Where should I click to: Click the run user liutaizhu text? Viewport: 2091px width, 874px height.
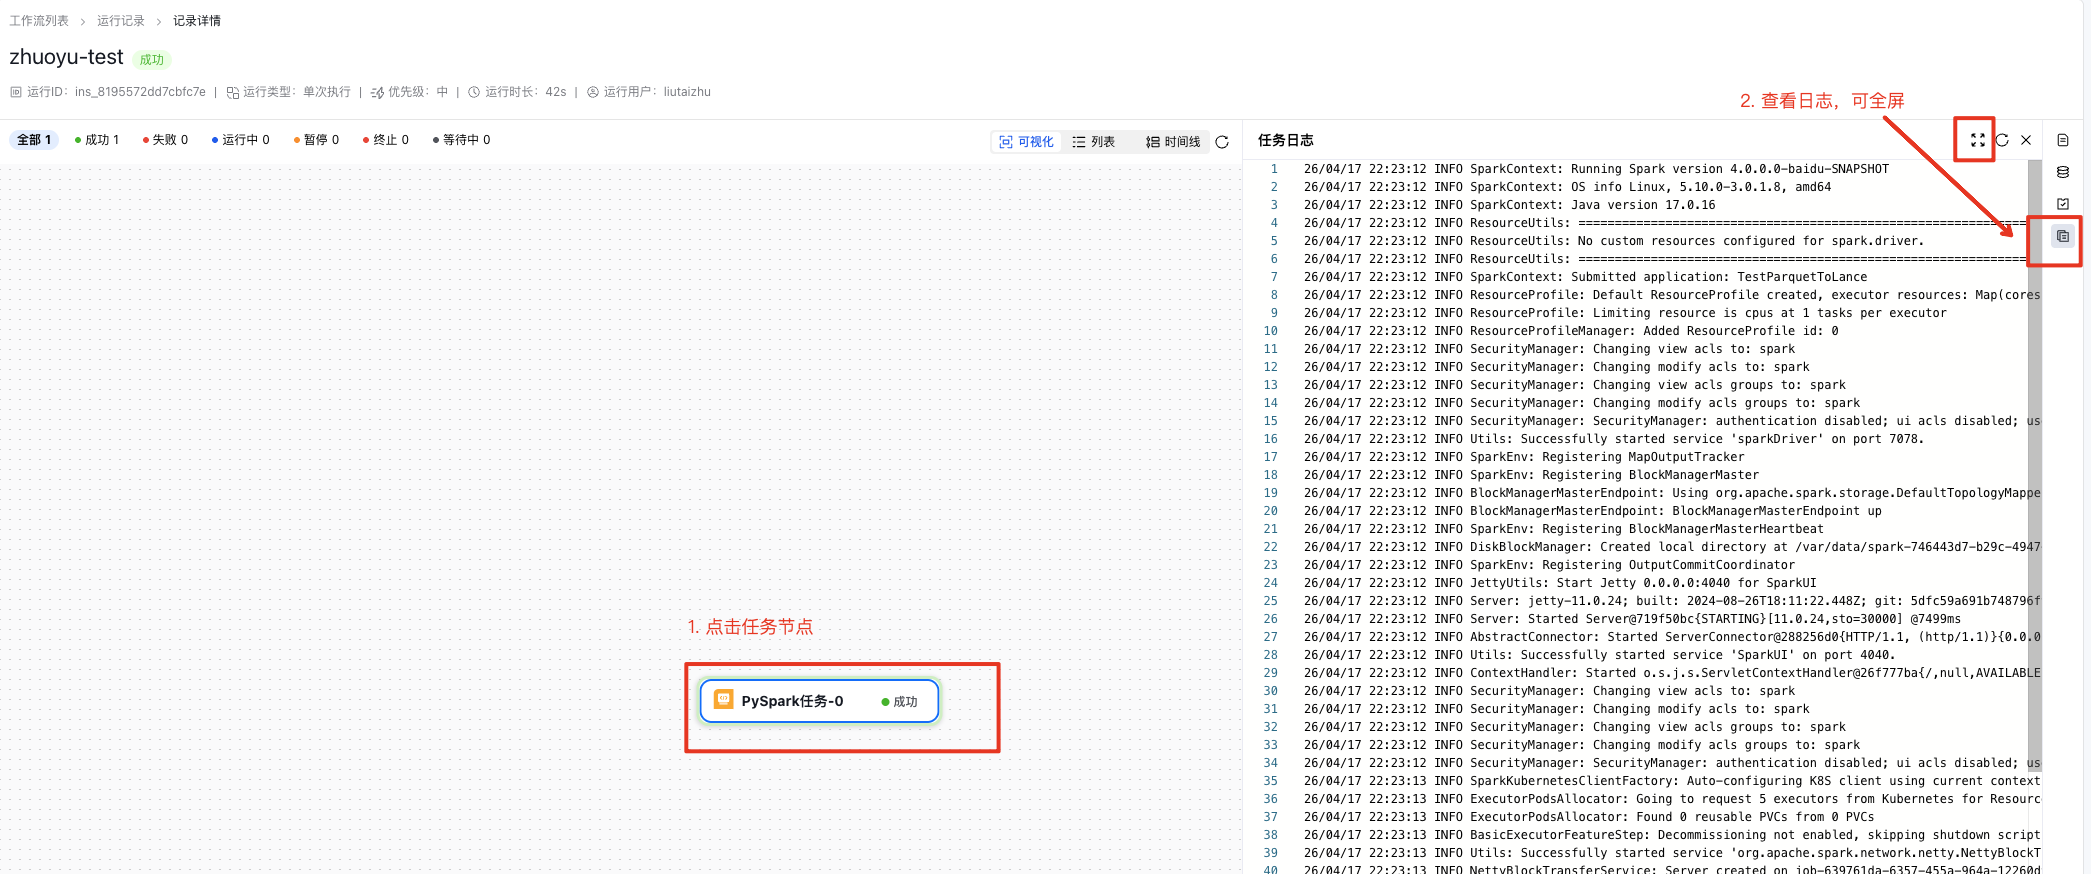687,92
